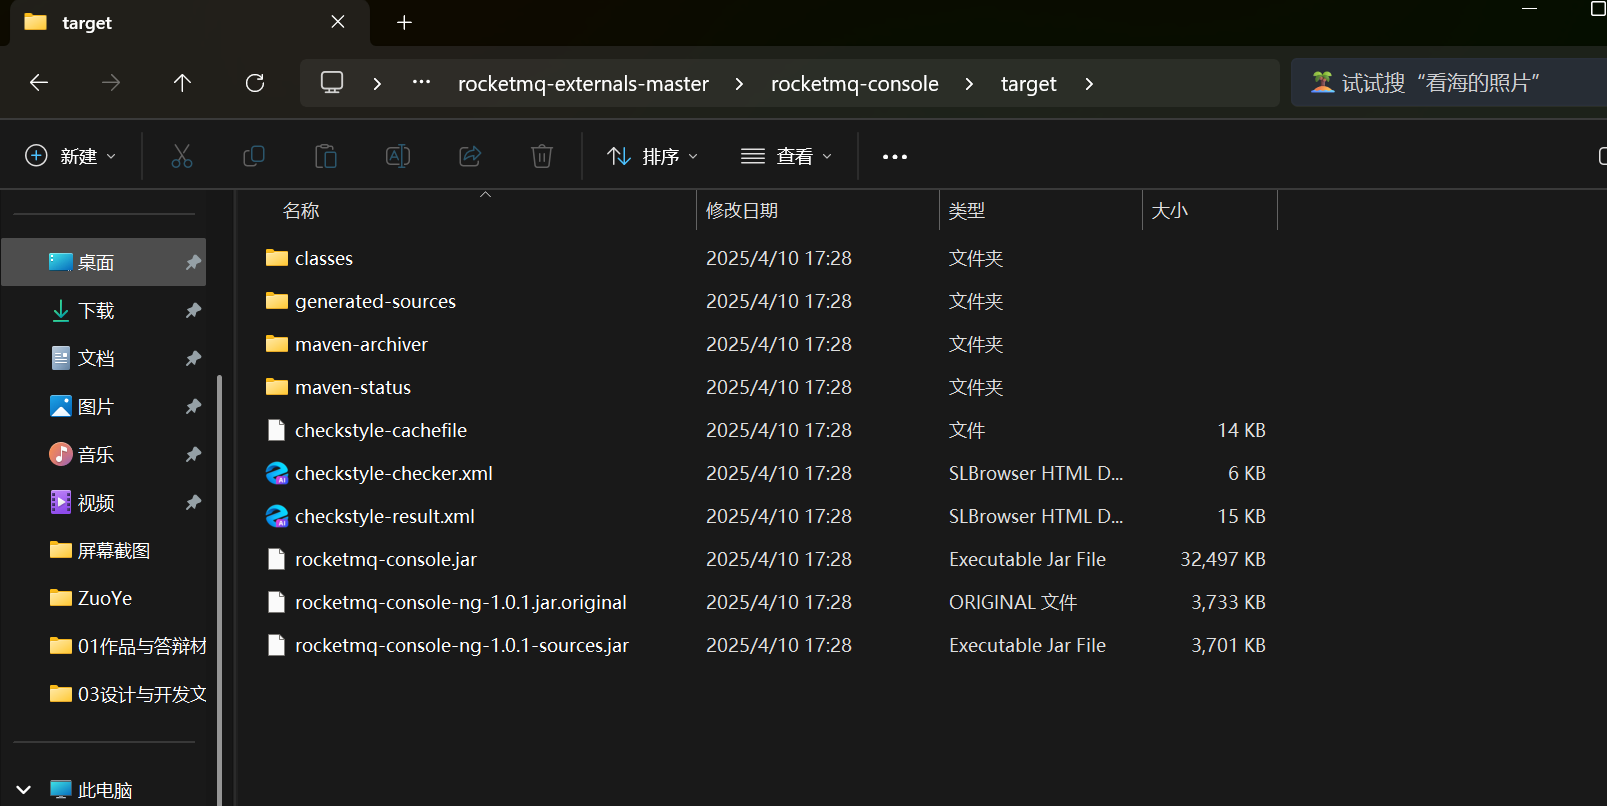Open the 排序 (Sort) dropdown

tap(652, 156)
